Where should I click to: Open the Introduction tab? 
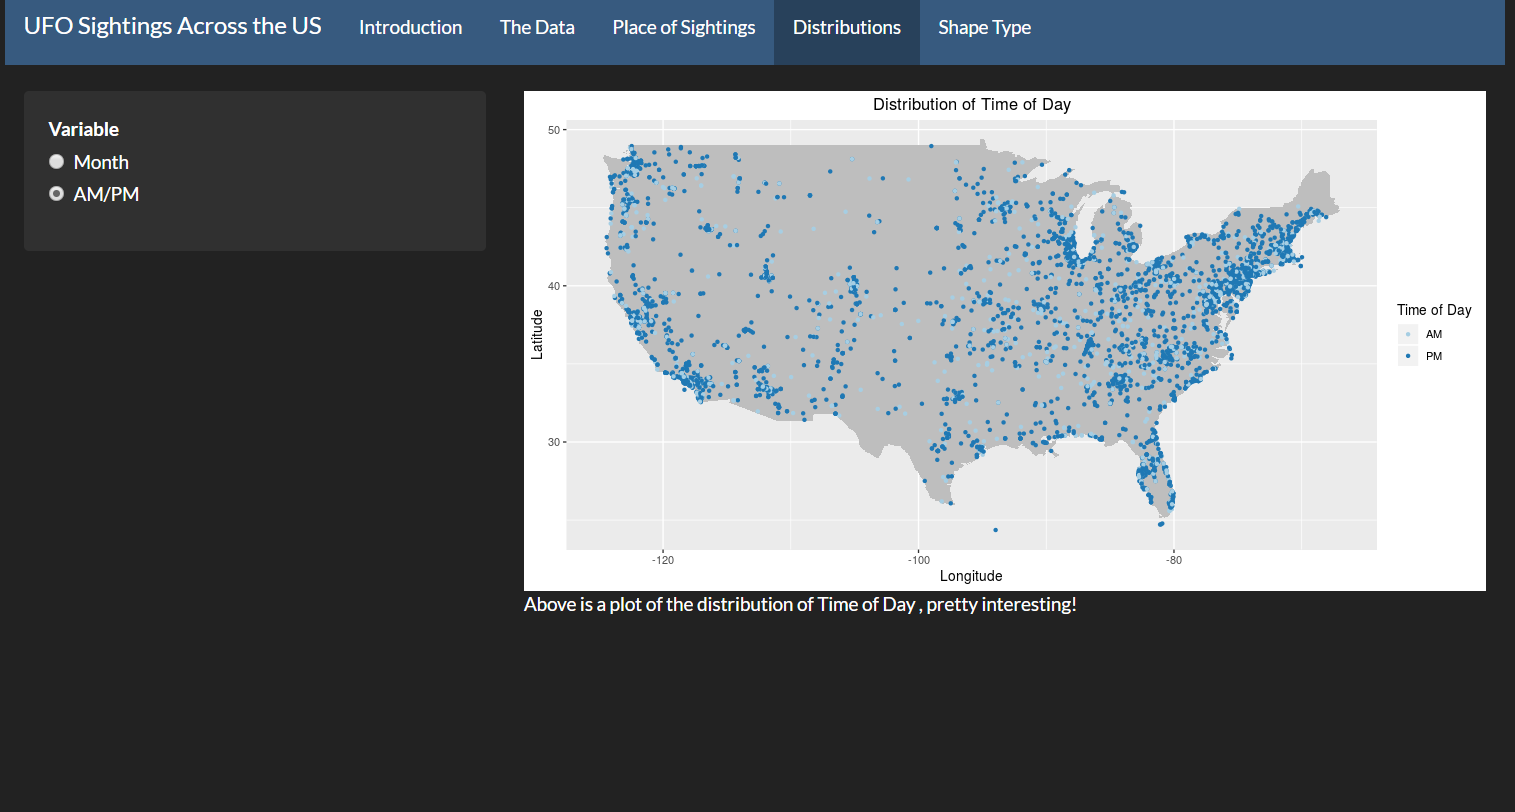[411, 28]
